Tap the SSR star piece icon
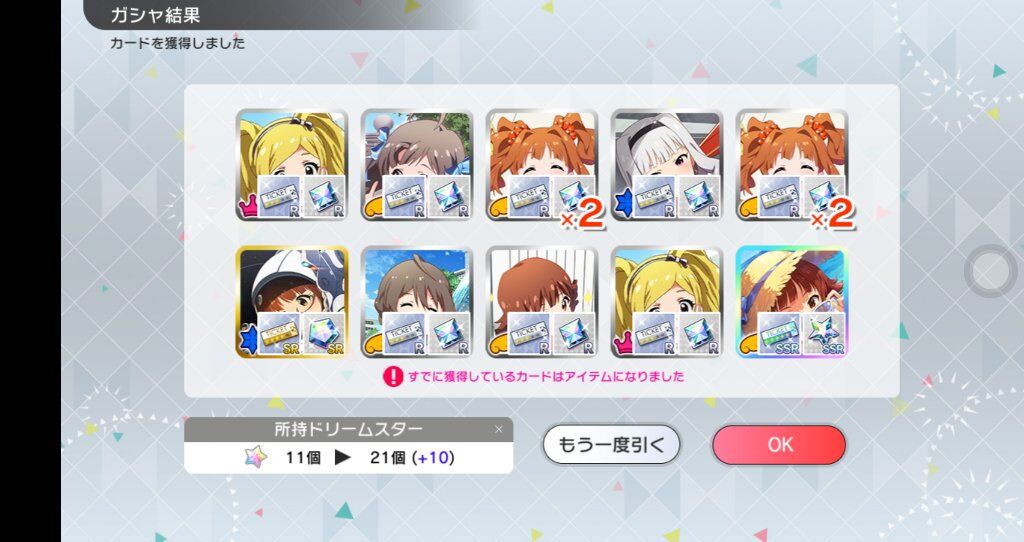This screenshot has width=1024, height=542. [x=824, y=334]
